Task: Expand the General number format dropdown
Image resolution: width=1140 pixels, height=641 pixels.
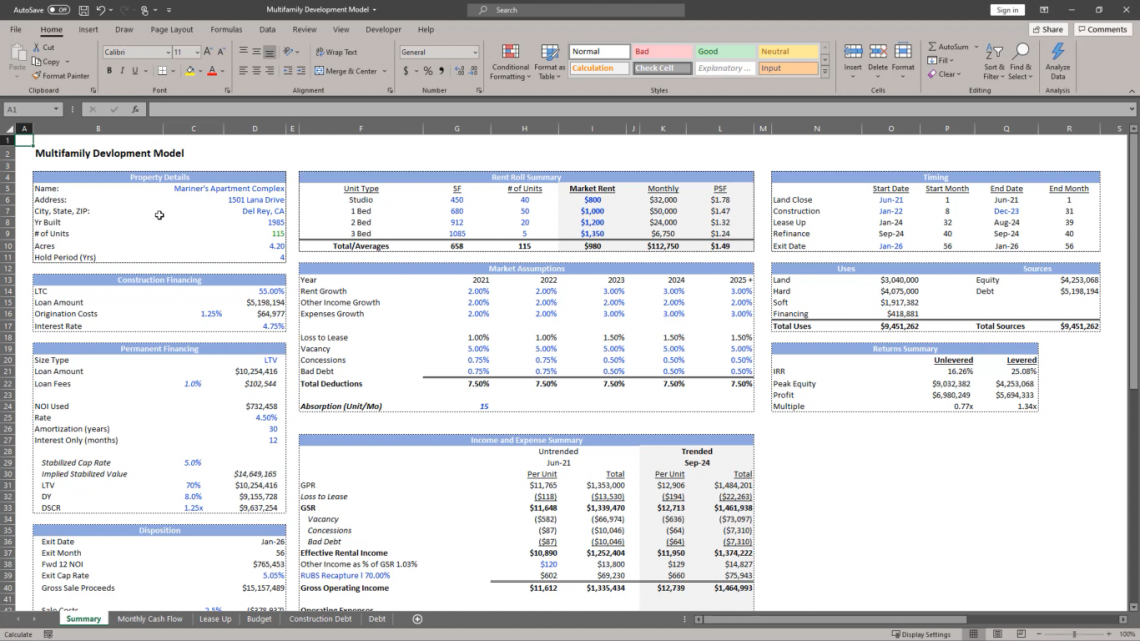Action: [473, 52]
